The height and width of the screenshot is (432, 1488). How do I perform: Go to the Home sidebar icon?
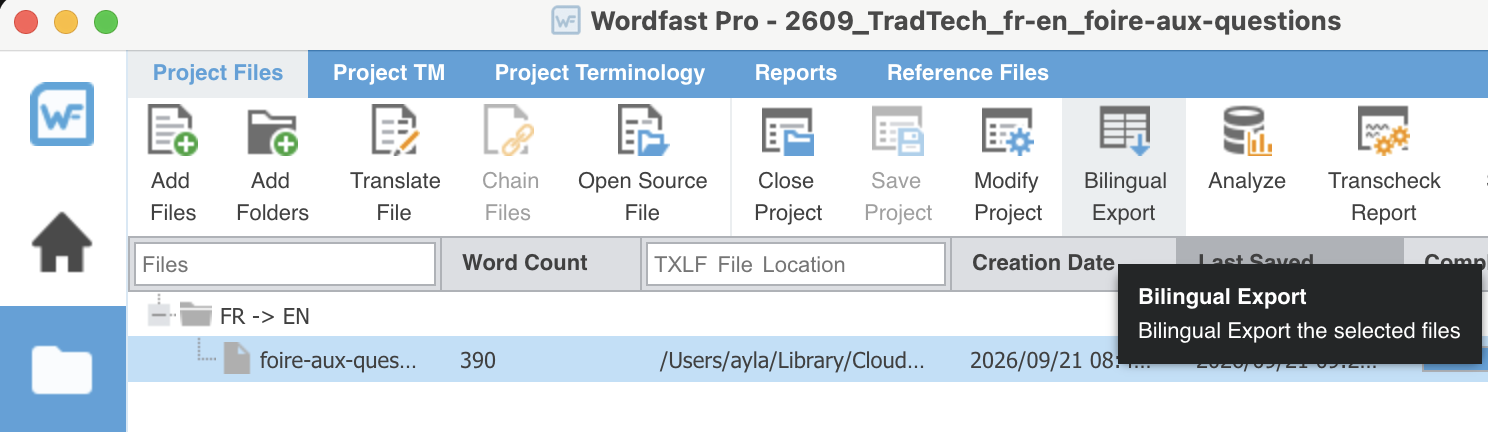coord(62,242)
